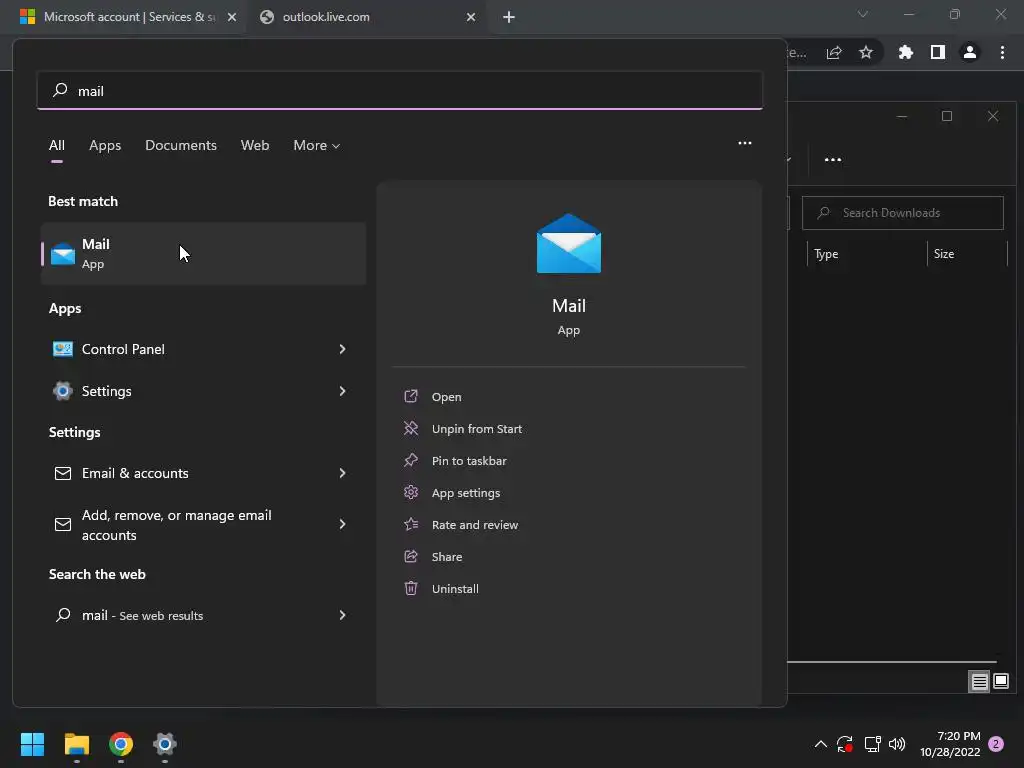
Task: Expand Add, remove, or manage email accounts chevron
Action: tap(342, 524)
